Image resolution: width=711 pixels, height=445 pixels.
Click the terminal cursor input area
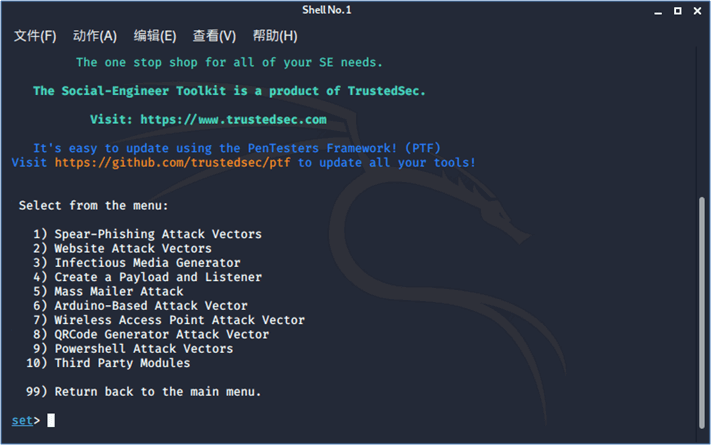[51, 421]
